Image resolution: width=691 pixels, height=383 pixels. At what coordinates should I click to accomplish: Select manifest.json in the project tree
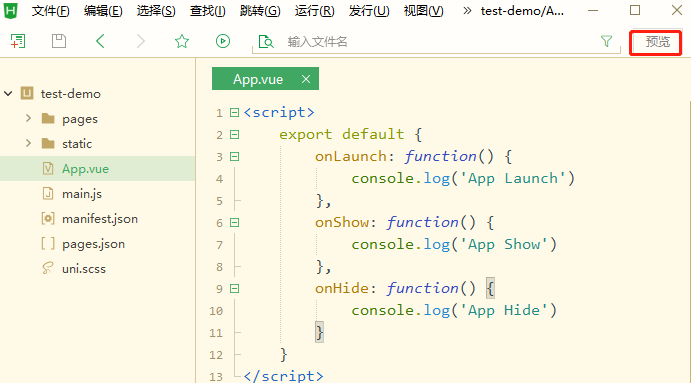tap(100, 219)
